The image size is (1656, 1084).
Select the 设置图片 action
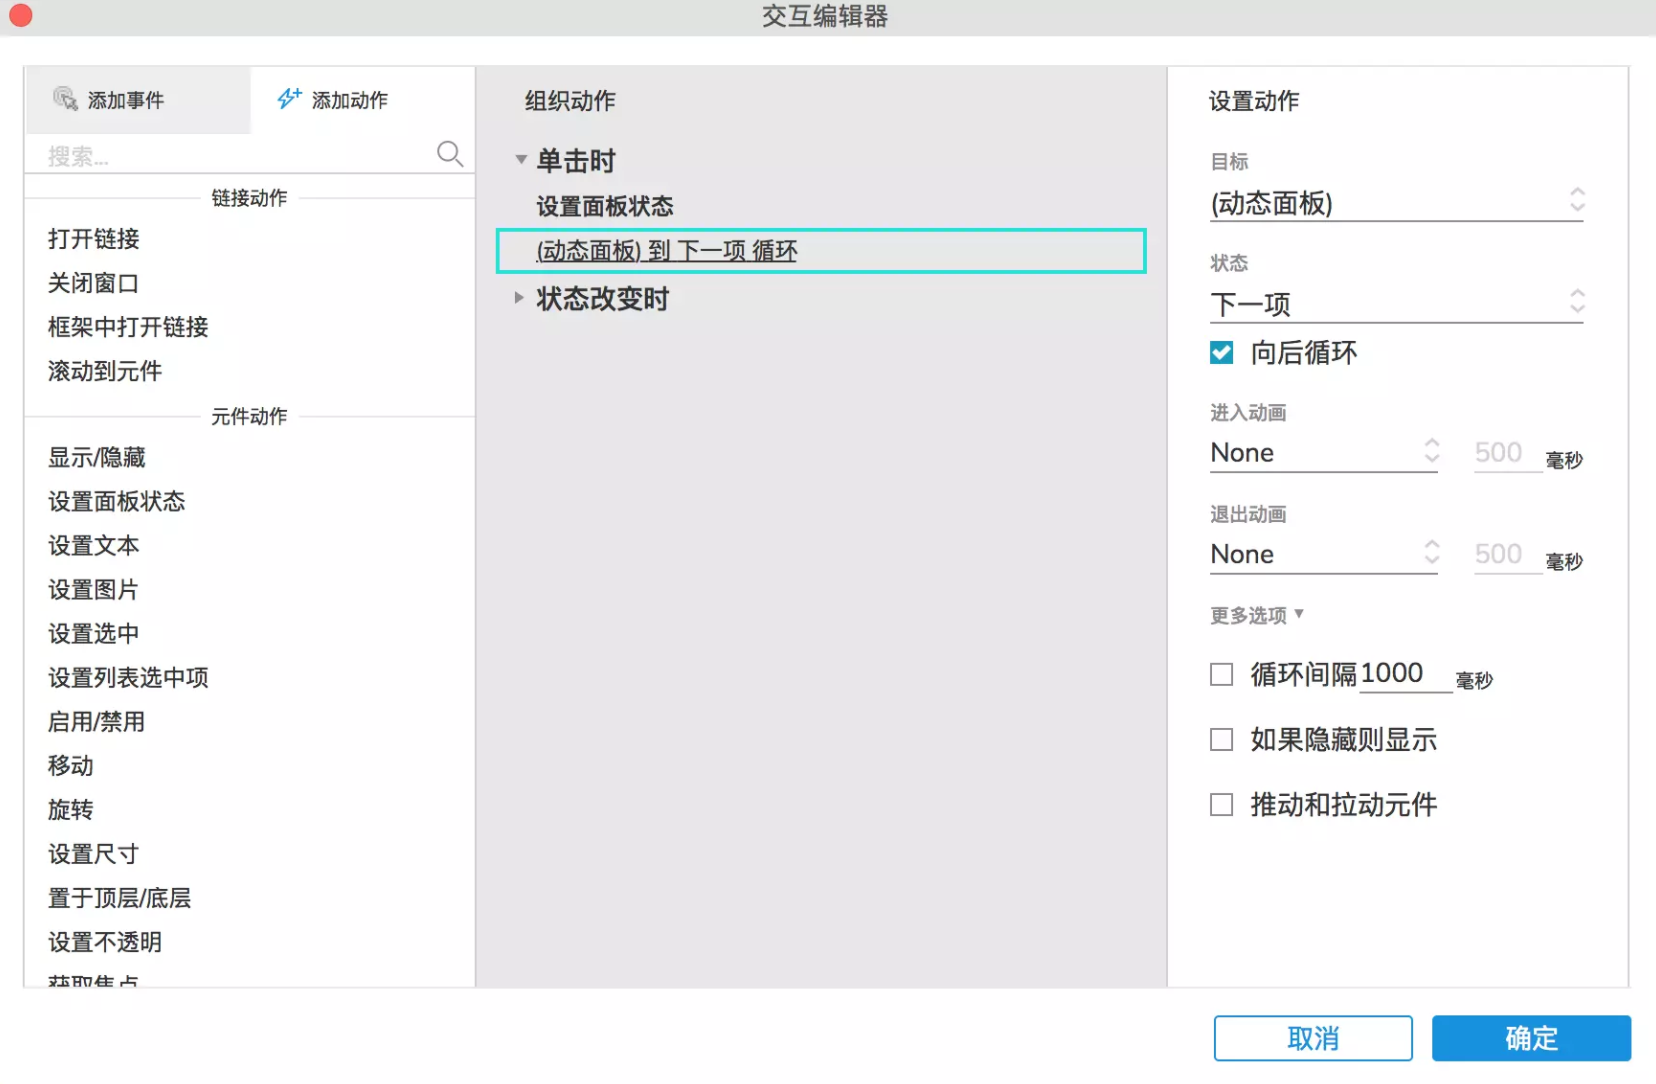coord(94,590)
